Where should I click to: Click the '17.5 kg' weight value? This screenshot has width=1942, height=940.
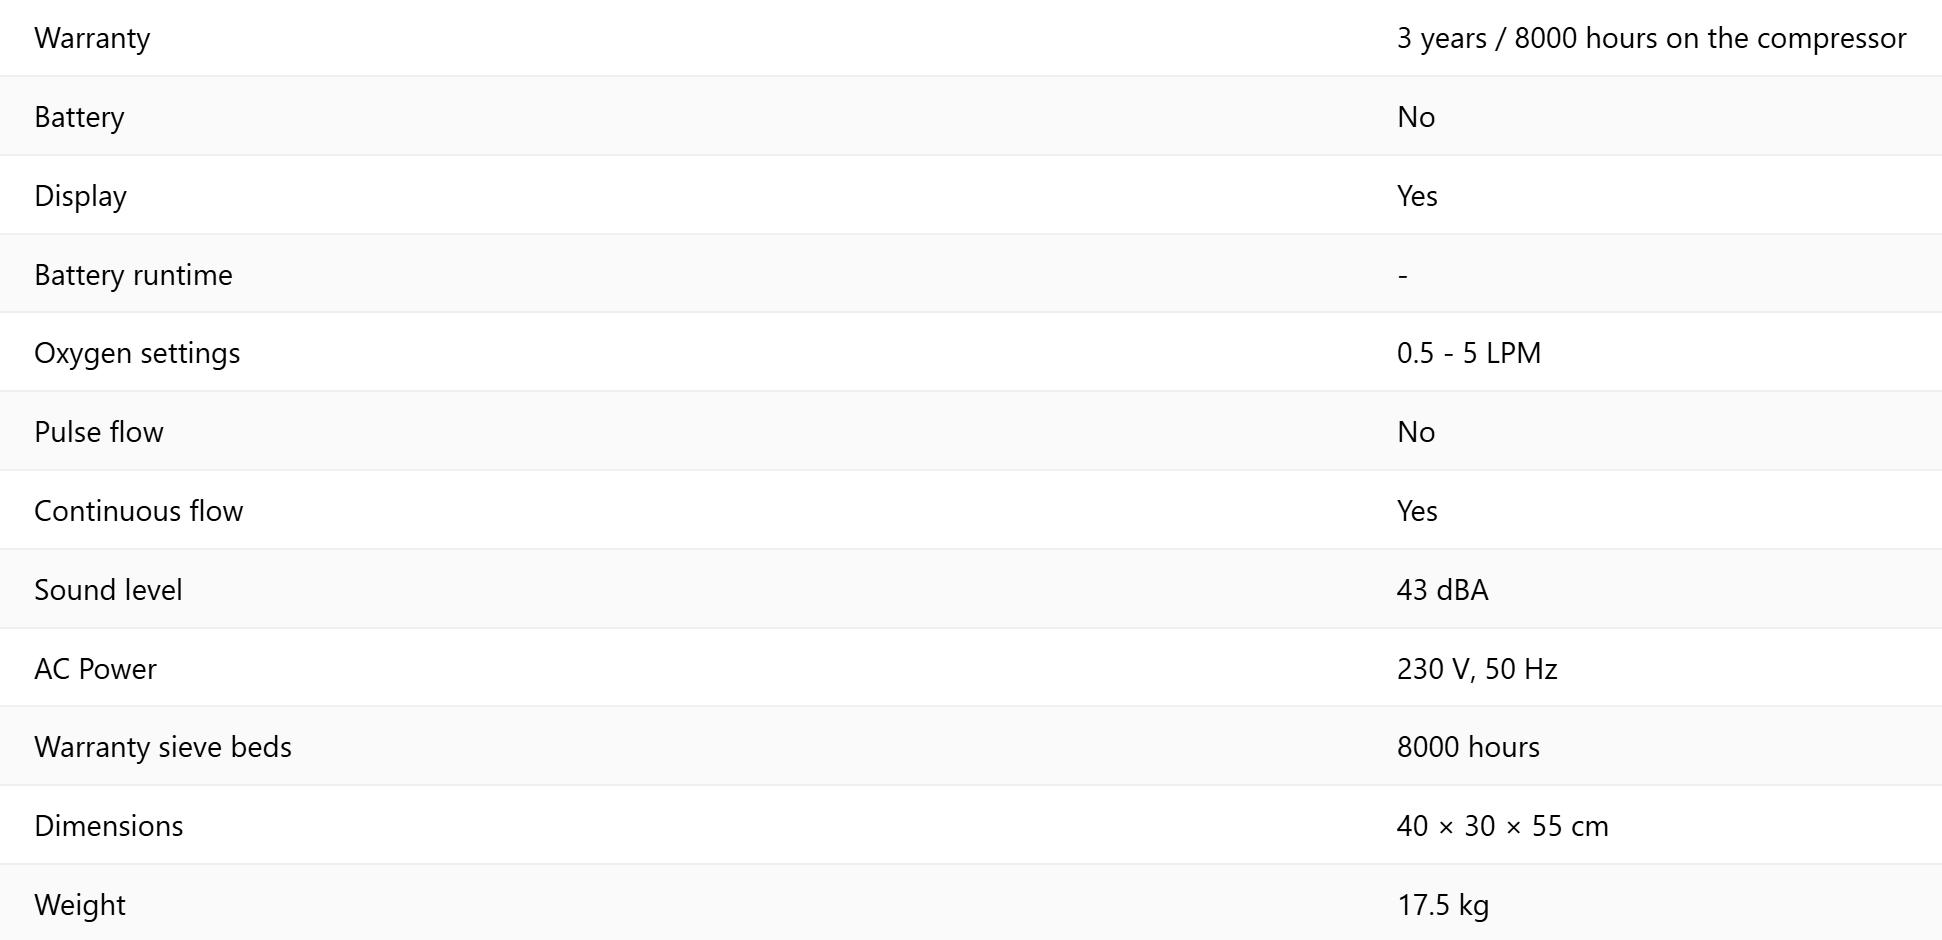coord(1442,905)
